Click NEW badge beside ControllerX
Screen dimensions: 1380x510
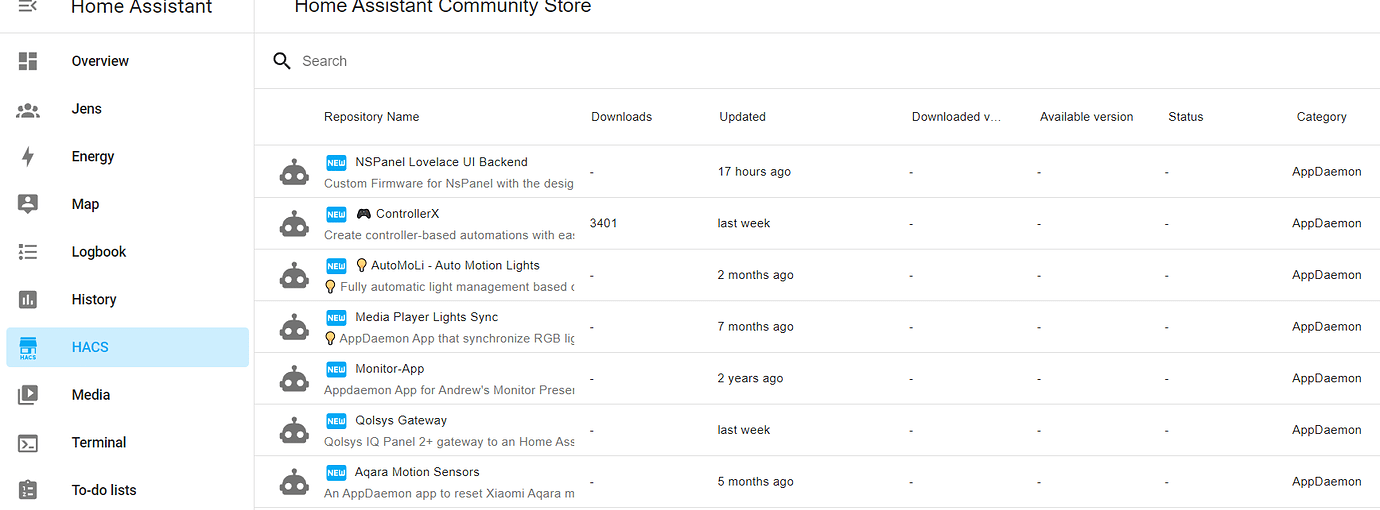[336, 214]
